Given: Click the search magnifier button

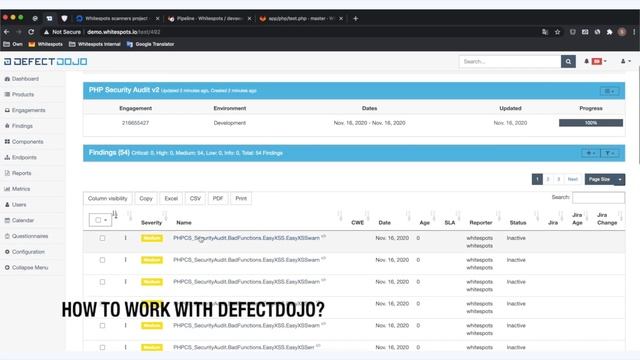Looking at the screenshot, I should (x=568, y=62).
